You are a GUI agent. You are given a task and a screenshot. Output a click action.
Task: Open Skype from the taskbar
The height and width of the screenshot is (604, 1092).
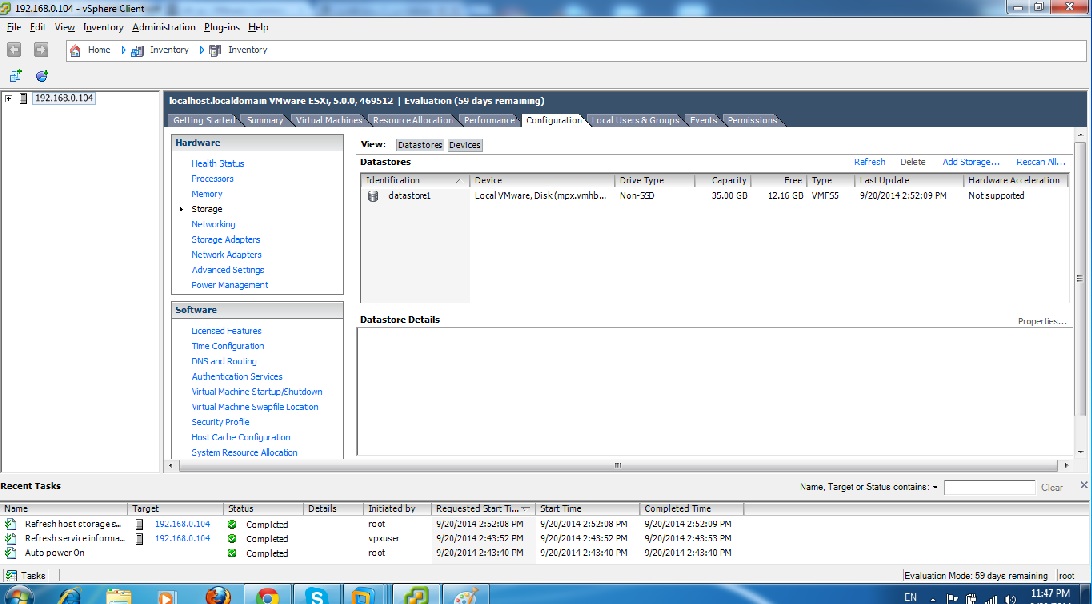pos(318,596)
